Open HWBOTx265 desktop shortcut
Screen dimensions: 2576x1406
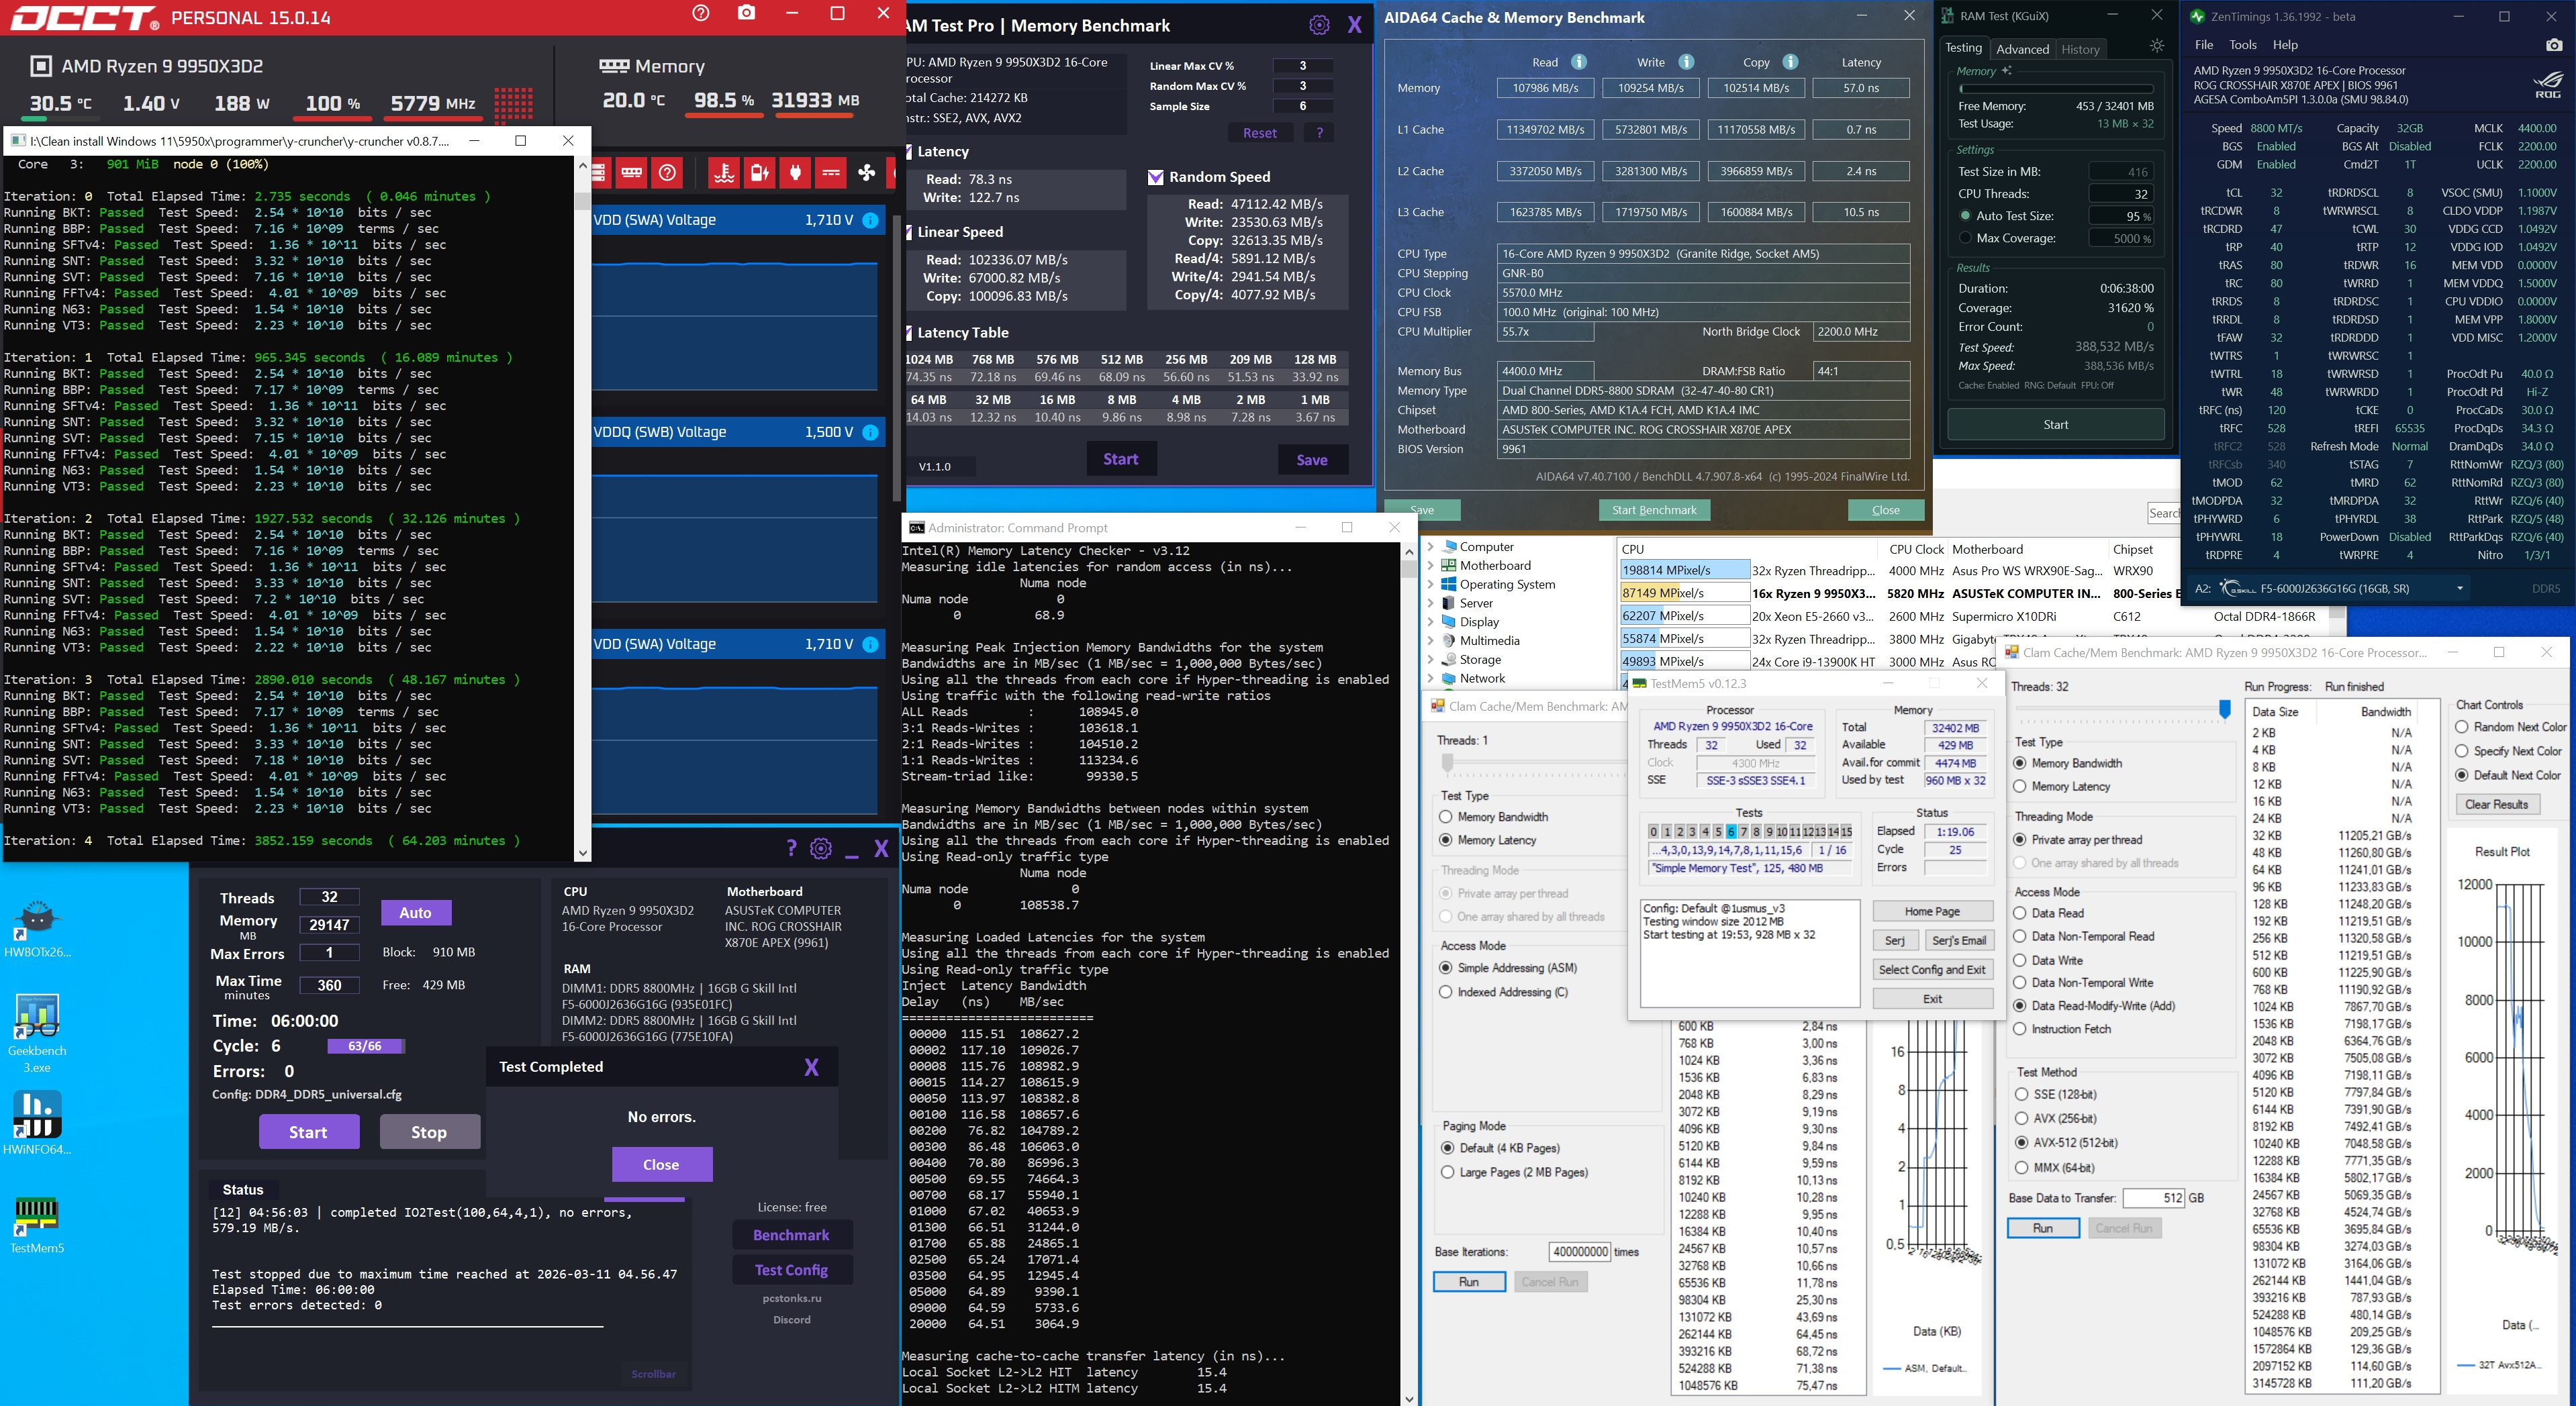point(37,929)
